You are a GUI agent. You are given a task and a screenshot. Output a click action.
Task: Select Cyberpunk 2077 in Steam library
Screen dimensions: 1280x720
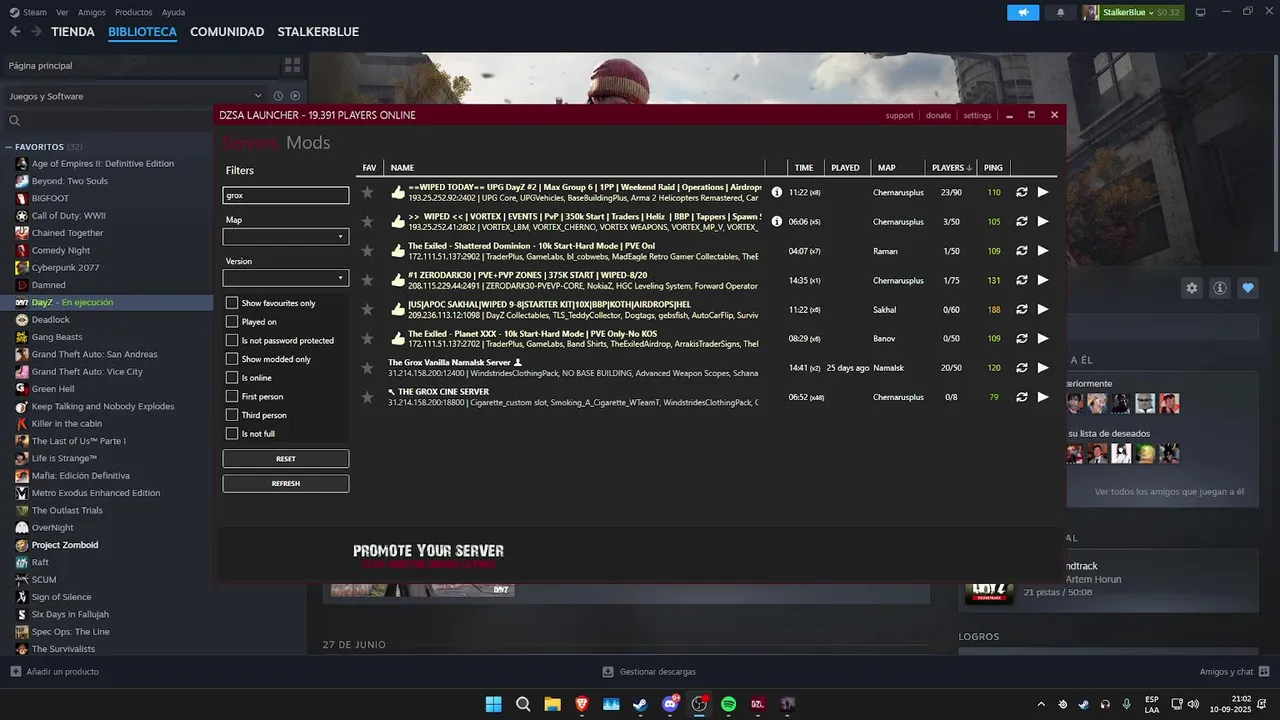[x=65, y=267]
